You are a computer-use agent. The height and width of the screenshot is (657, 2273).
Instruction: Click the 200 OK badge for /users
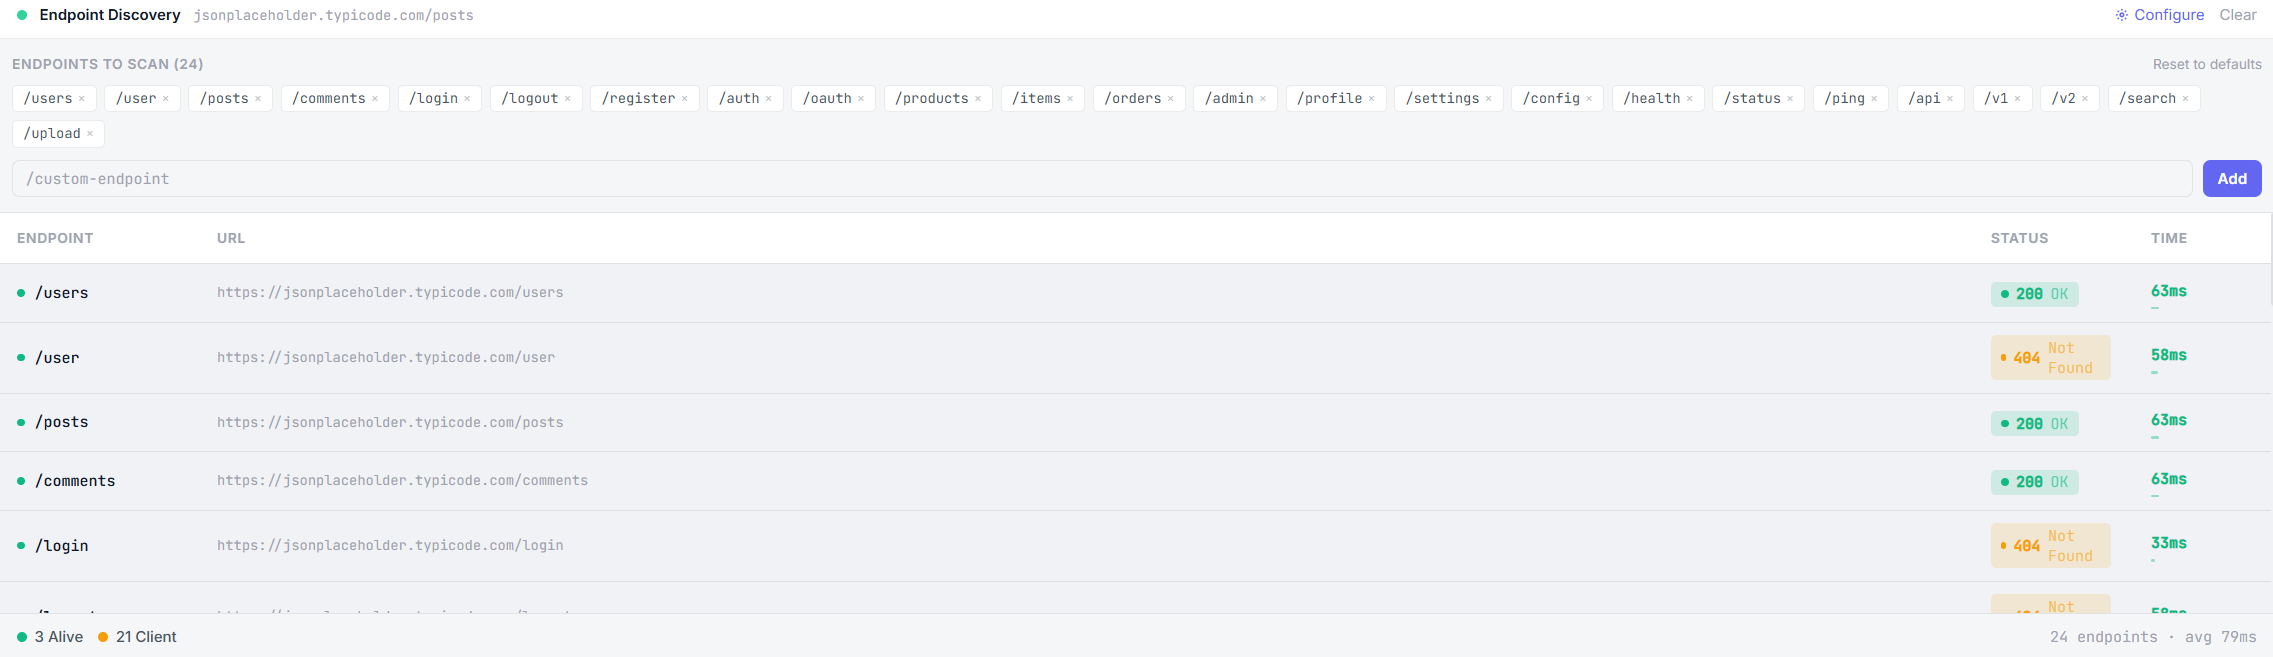pos(2034,294)
